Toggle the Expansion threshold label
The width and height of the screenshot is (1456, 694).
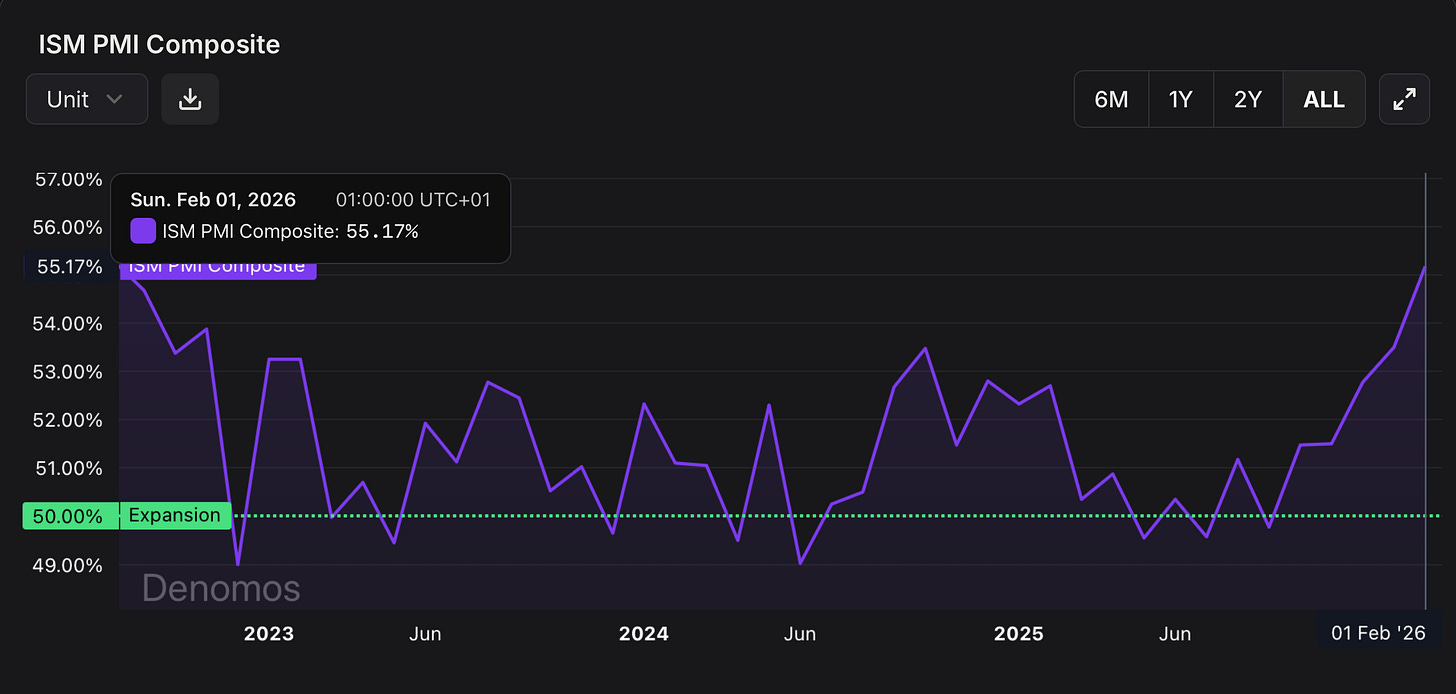click(x=174, y=515)
